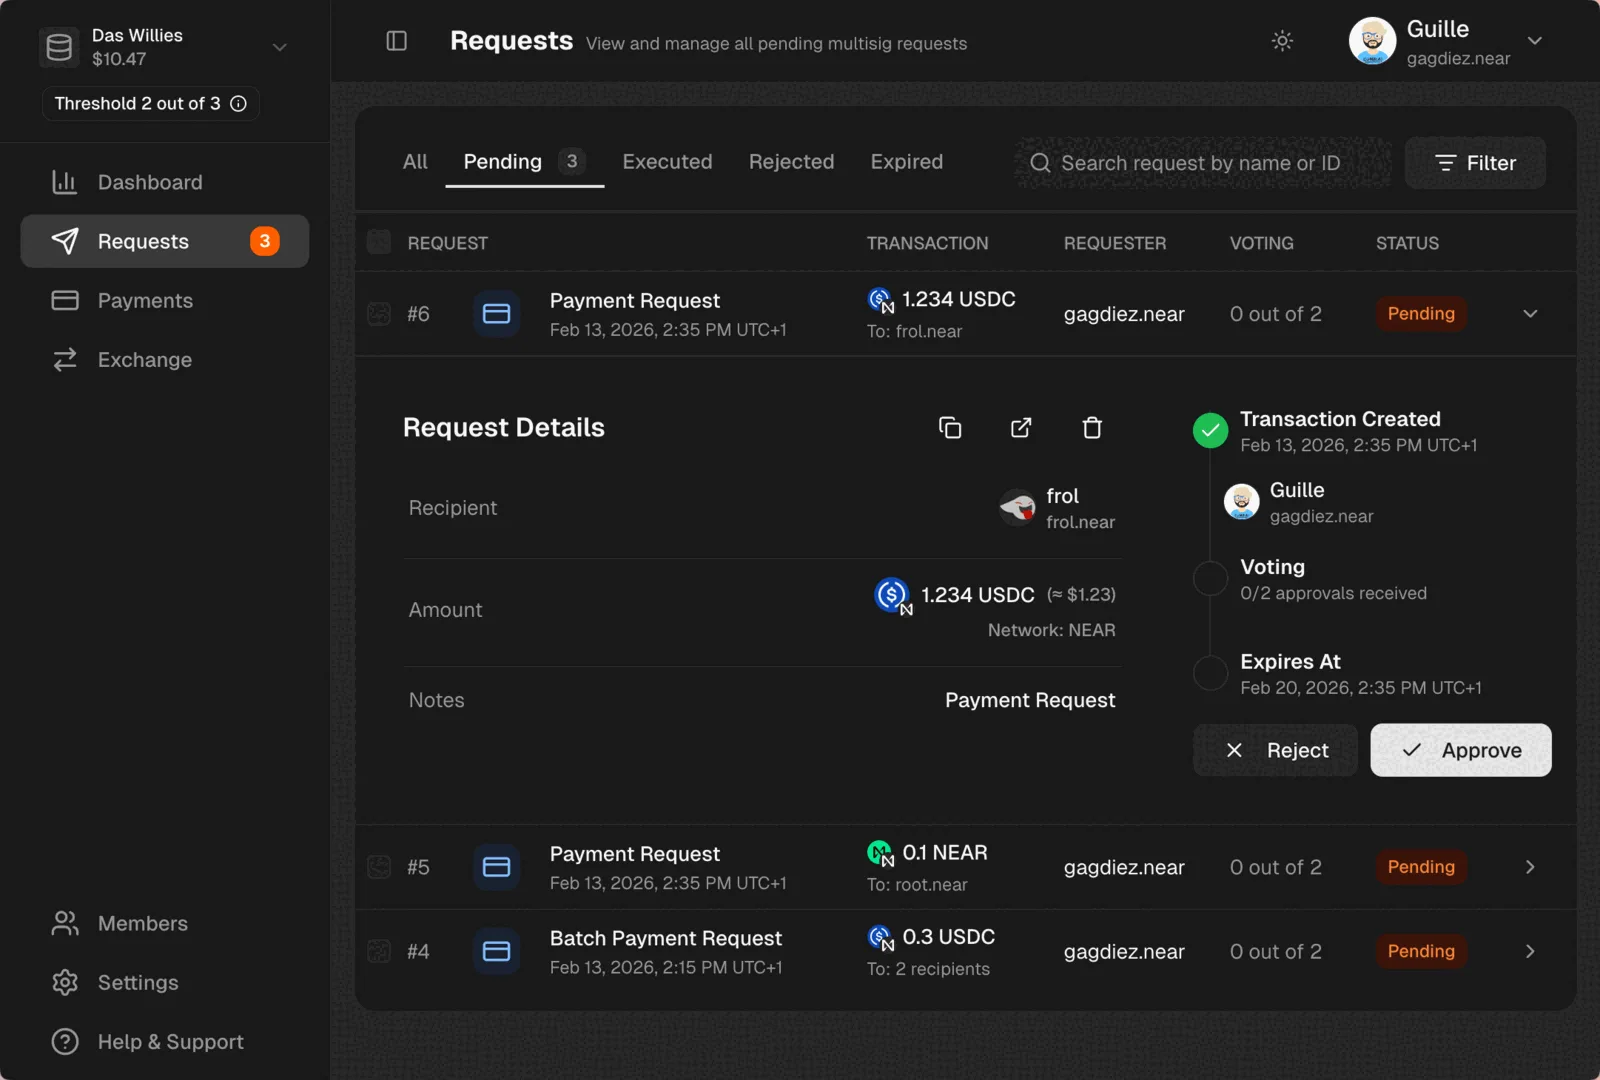The height and width of the screenshot is (1080, 1600).
Task: Collapse request #6 details chevron
Action: click(x=1530, y=314)
